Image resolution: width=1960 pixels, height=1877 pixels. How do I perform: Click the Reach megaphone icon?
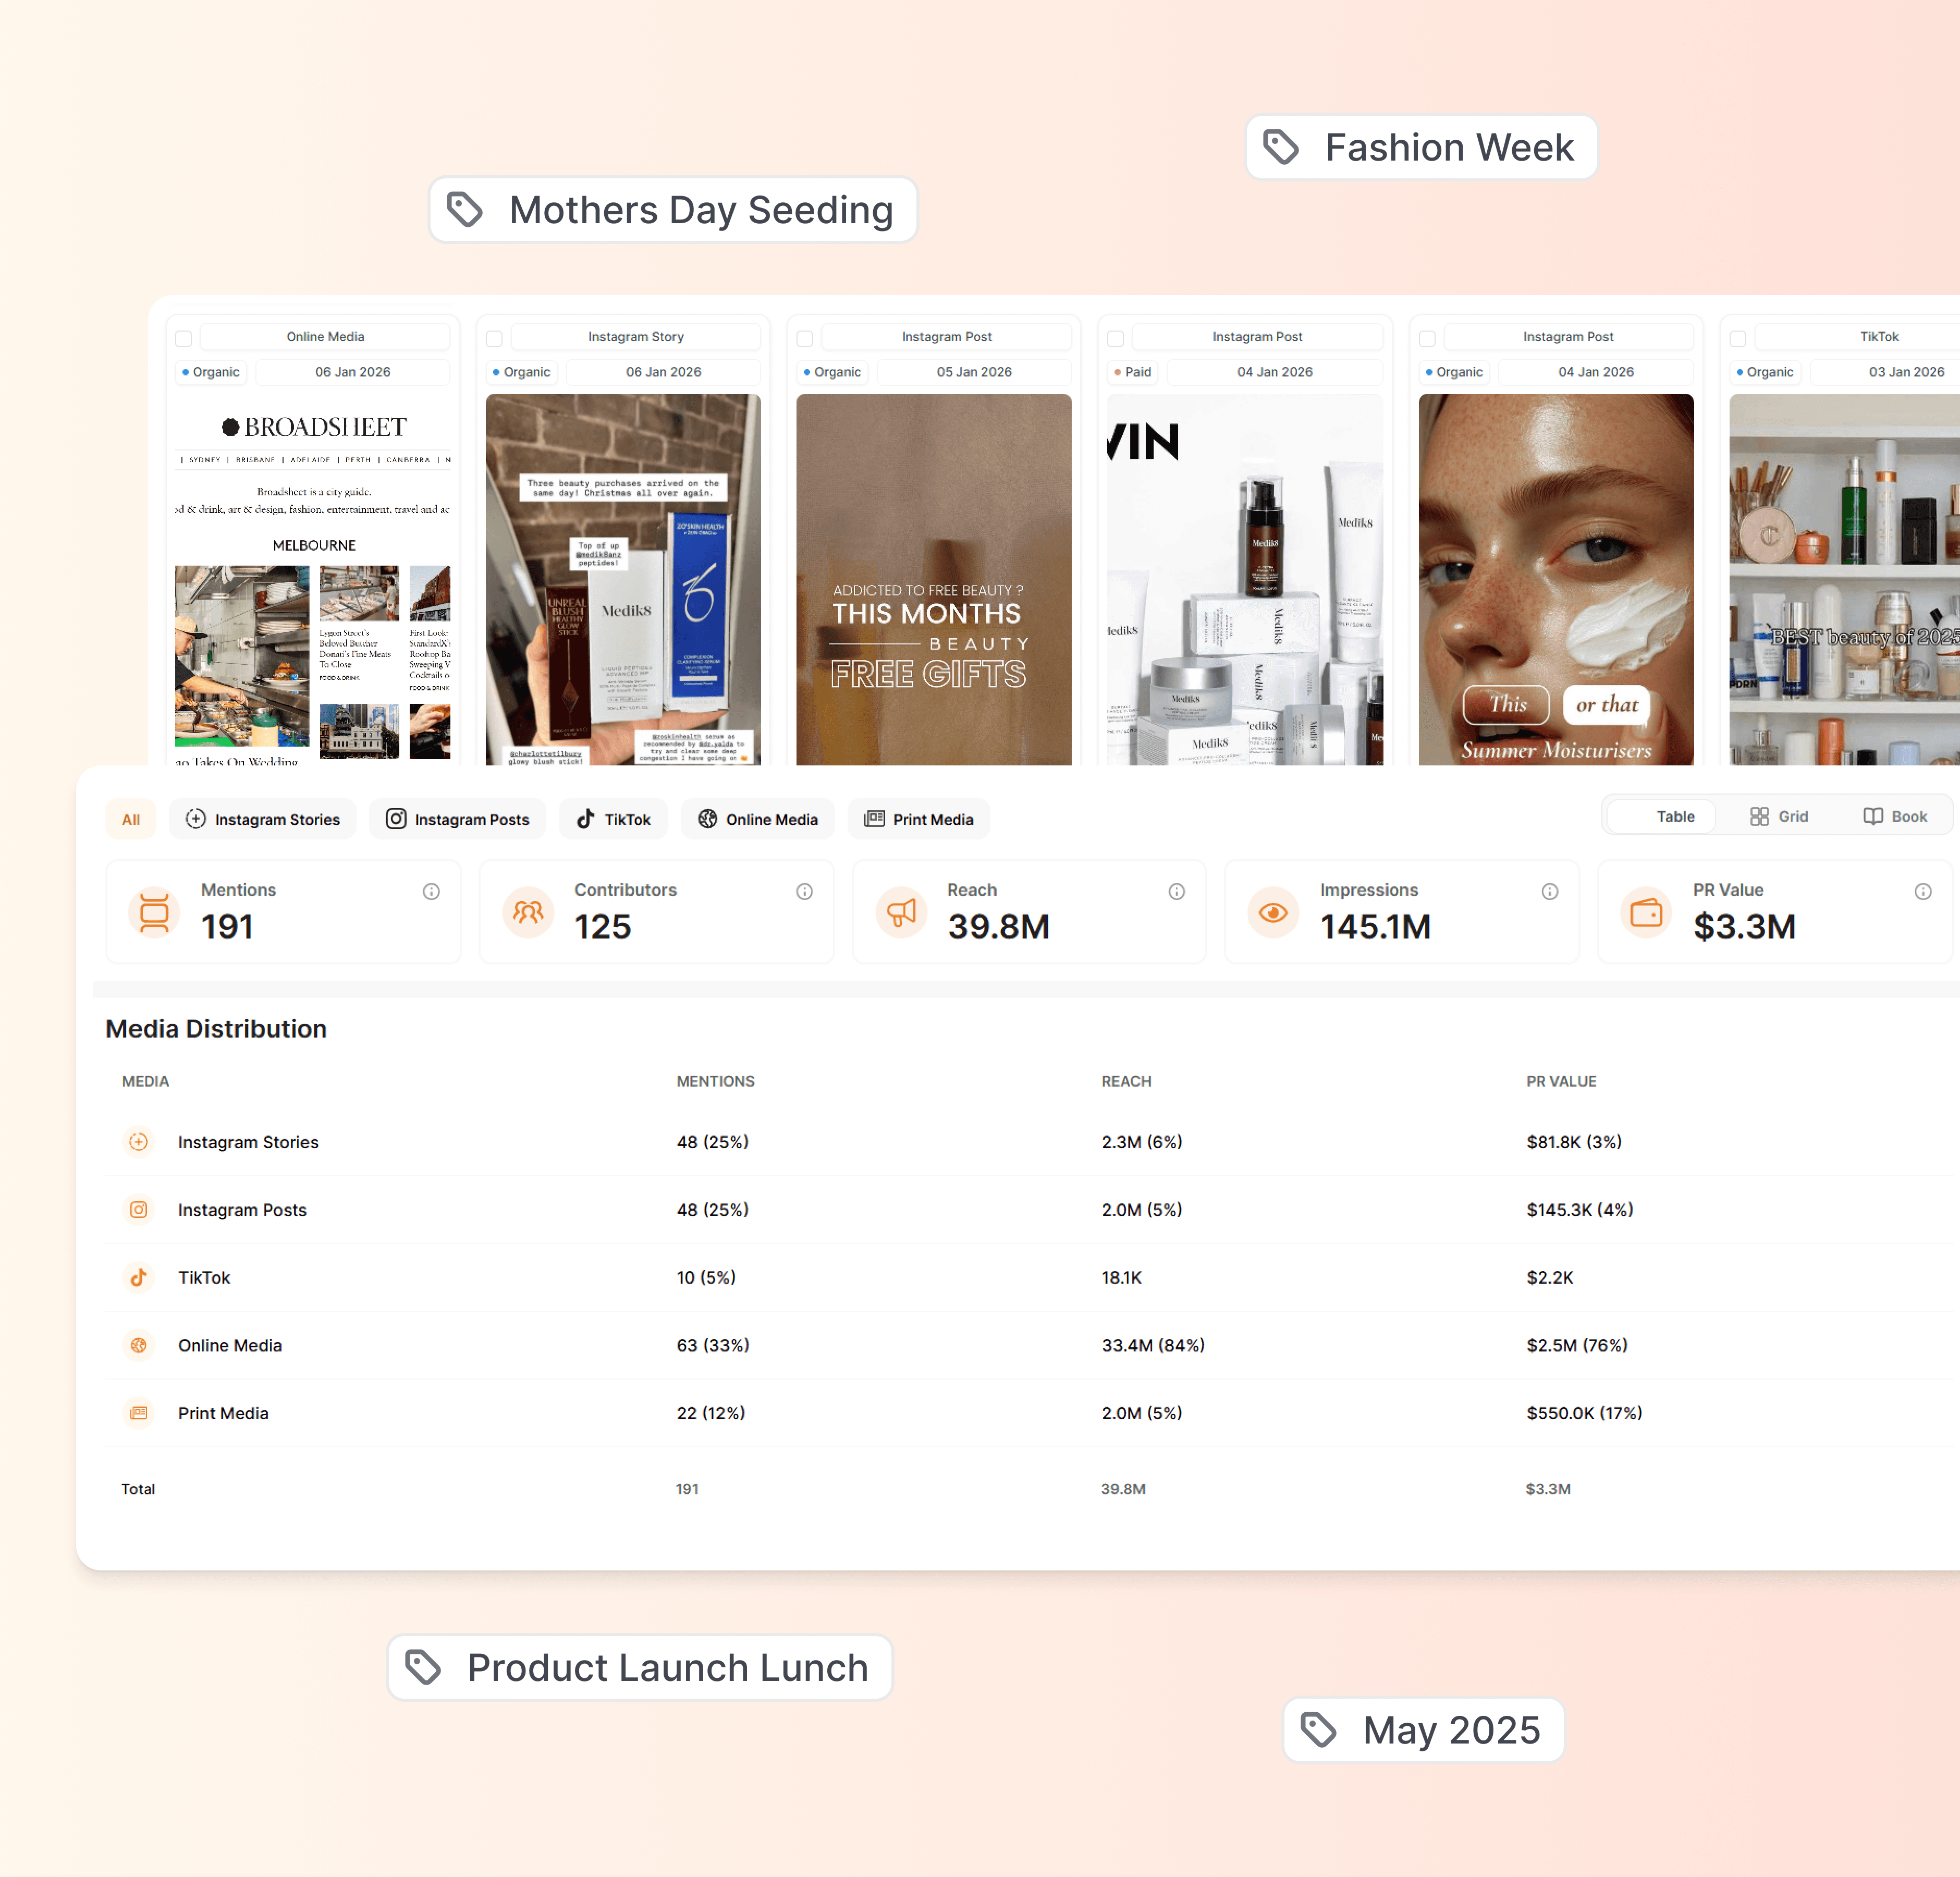coord(901,912)
